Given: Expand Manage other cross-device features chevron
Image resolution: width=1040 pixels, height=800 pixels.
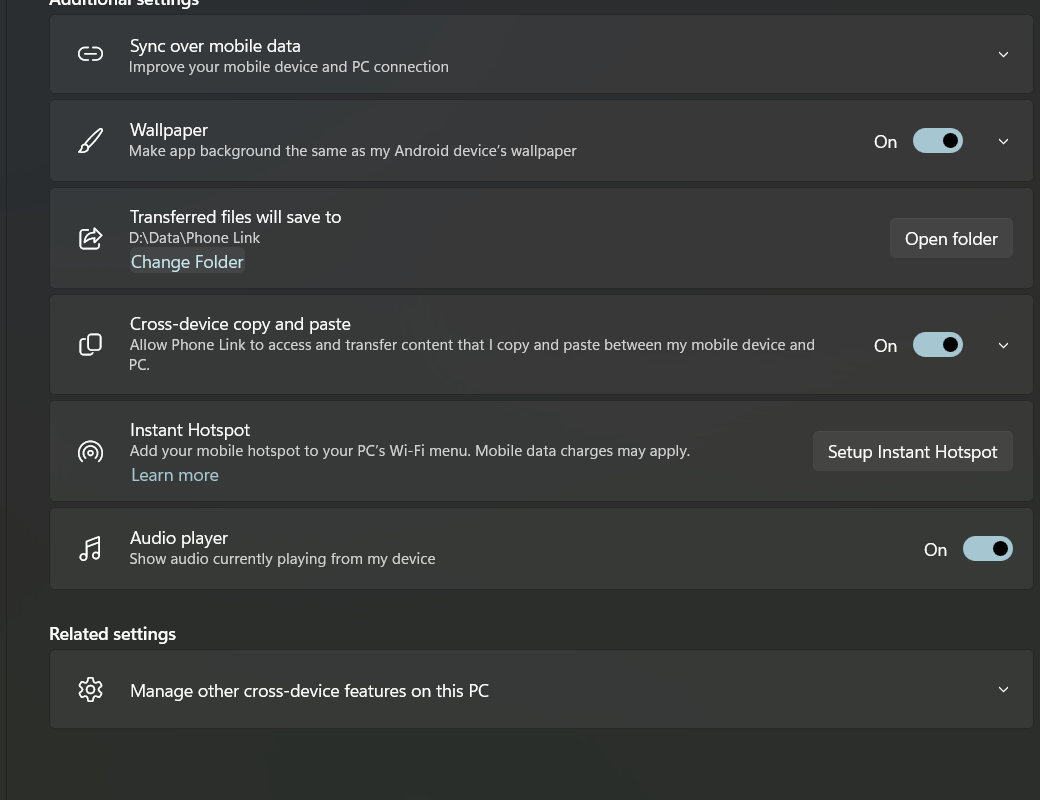Looking at the screenshot, I should pyautogui.click(x=1003, y=689).
